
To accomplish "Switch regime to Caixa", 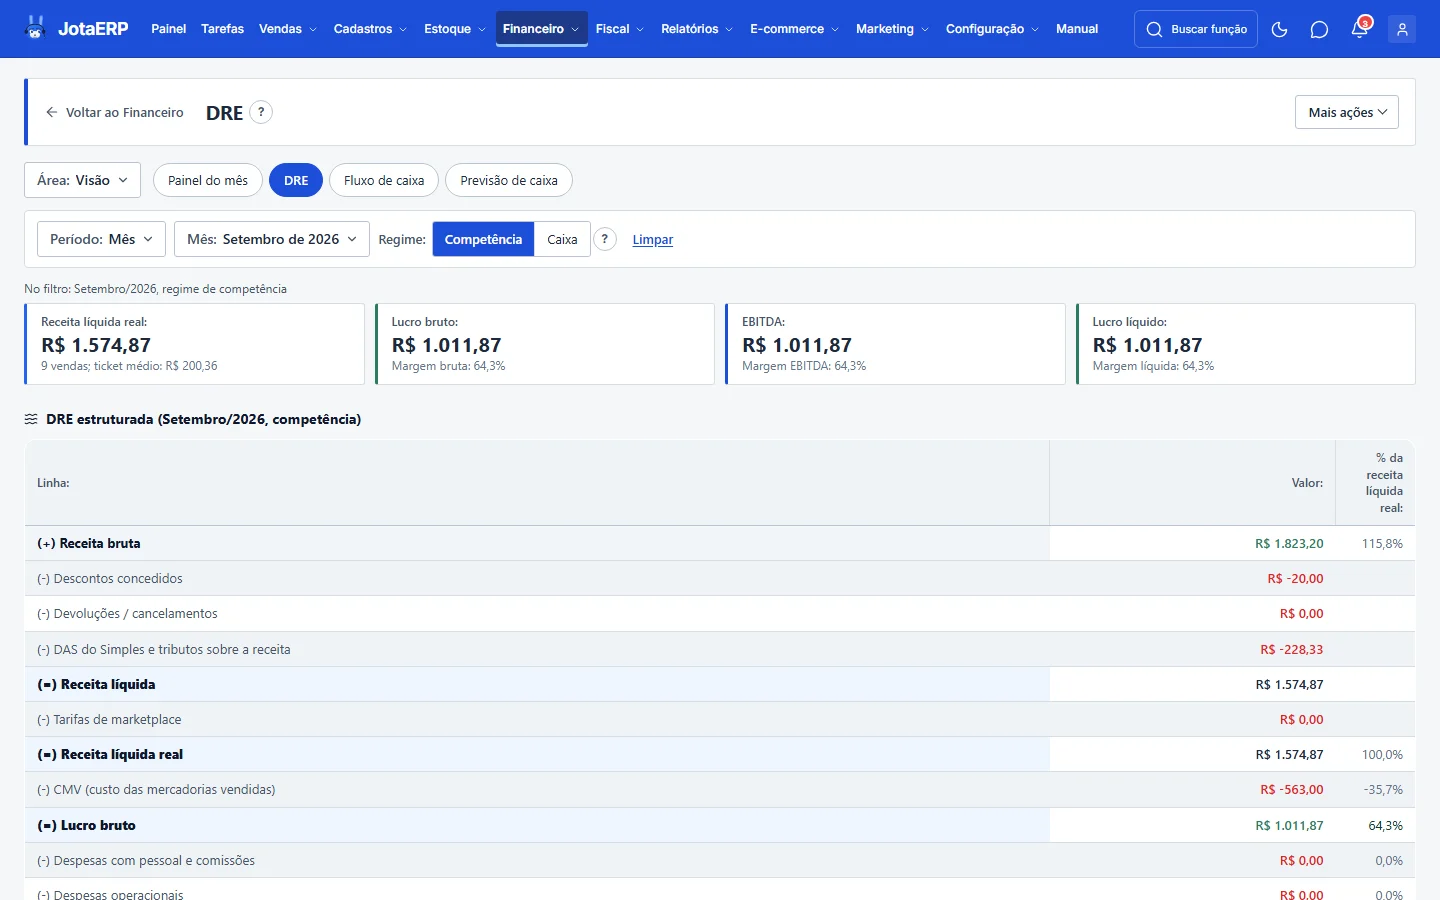I will click(562, 239).
